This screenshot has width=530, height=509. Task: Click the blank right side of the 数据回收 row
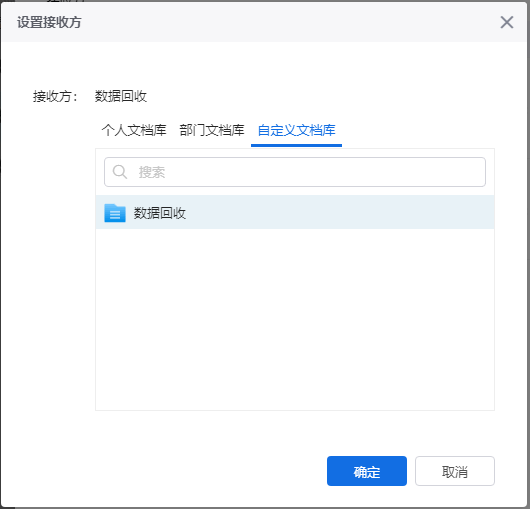pyautogui.click(x=340, y=212)
